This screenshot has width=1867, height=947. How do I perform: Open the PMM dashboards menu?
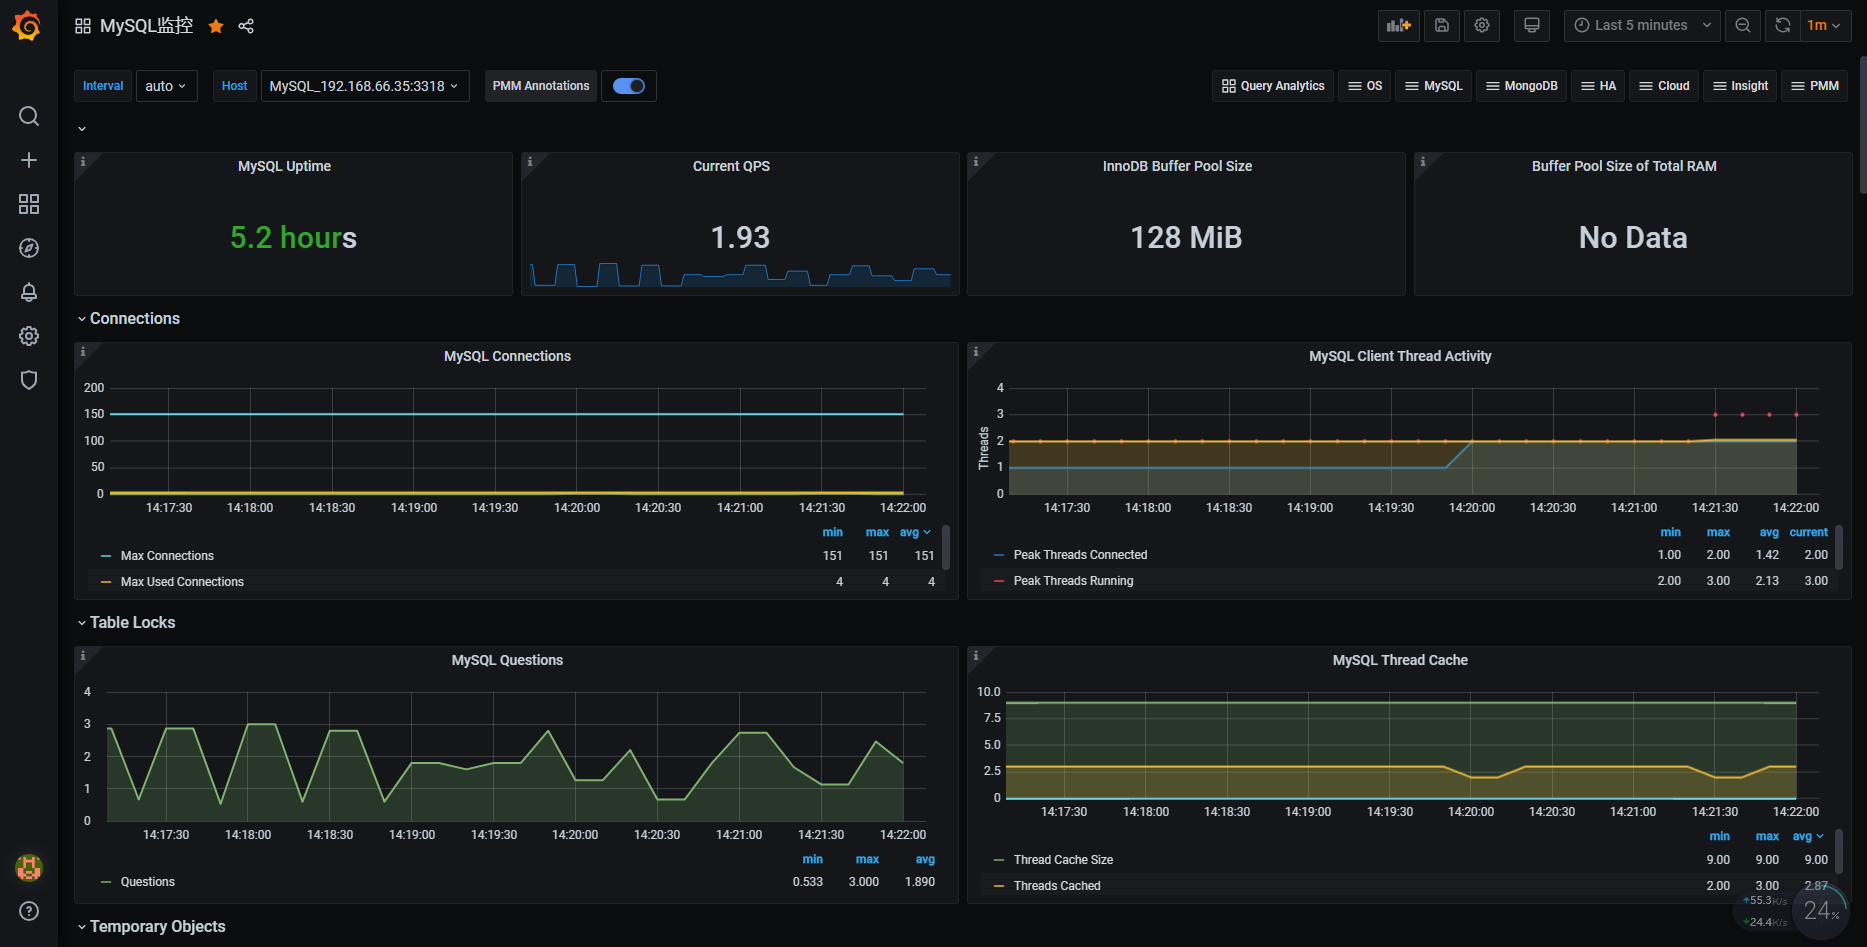[1815, 86]
